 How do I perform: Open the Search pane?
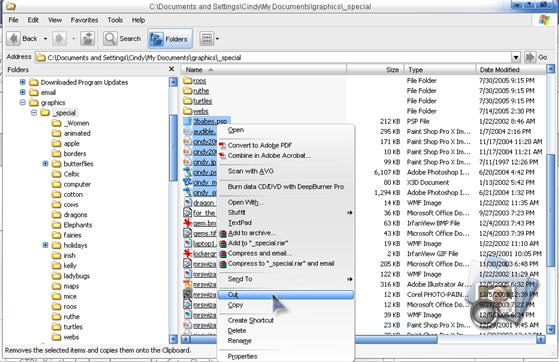tap(122, 39)
